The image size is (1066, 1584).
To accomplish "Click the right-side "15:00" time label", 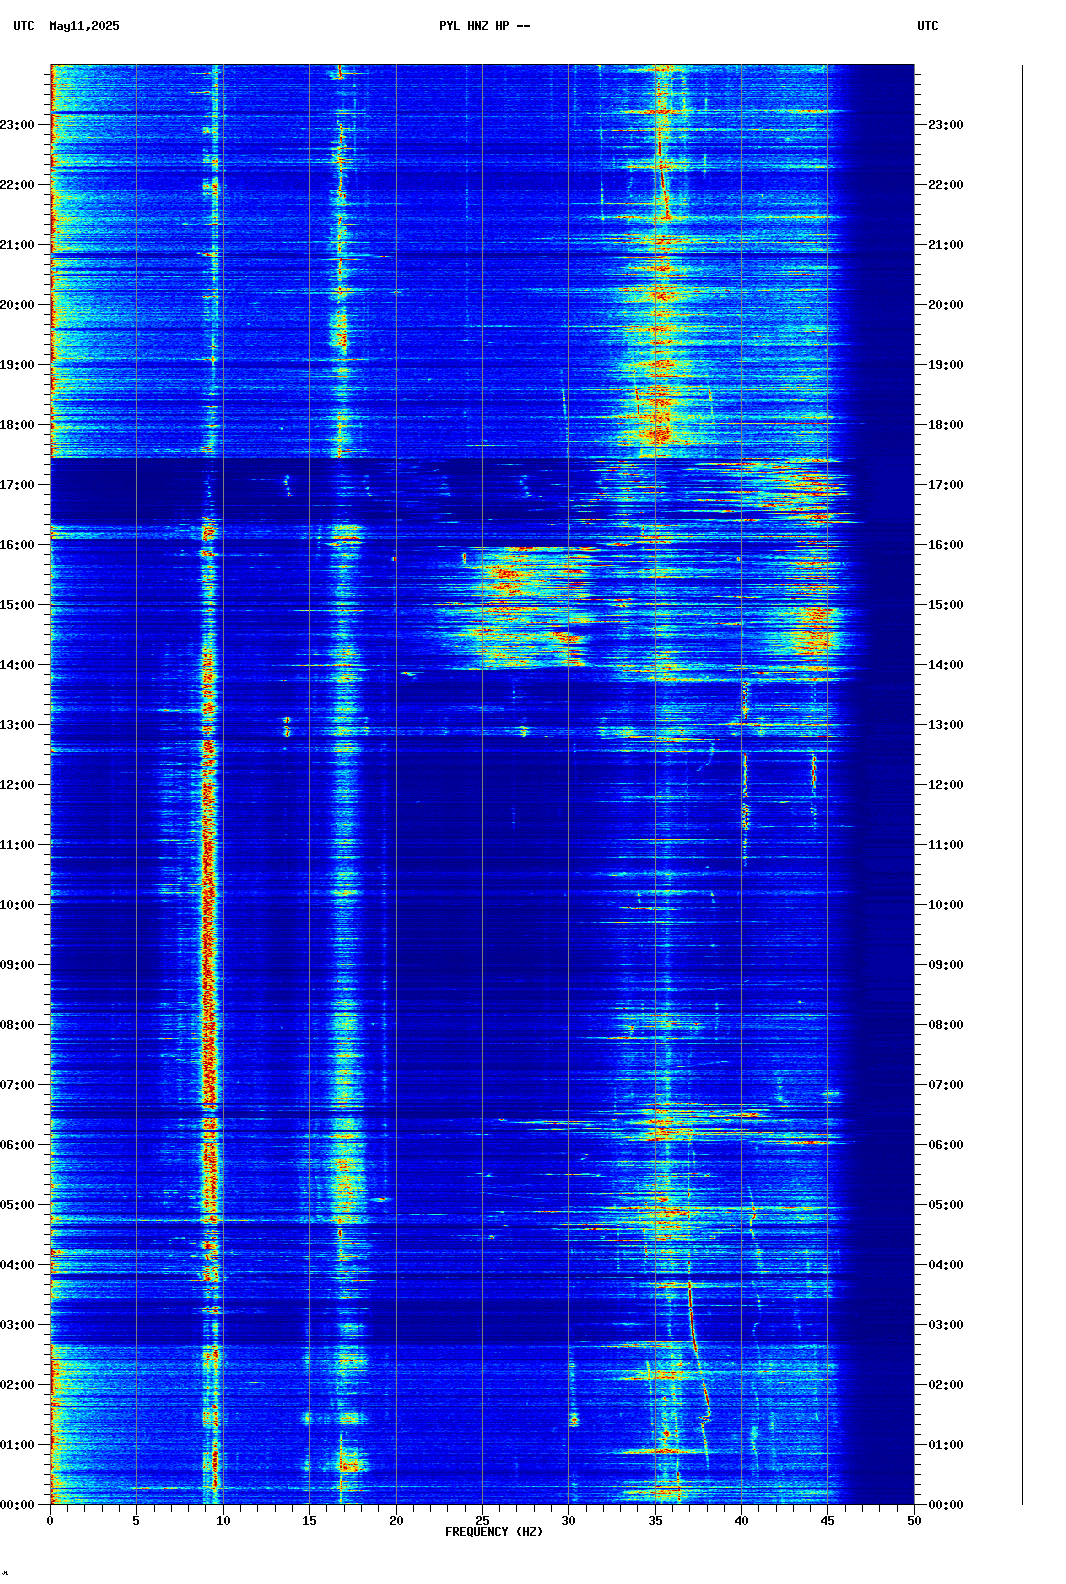I will pos(946,605).
